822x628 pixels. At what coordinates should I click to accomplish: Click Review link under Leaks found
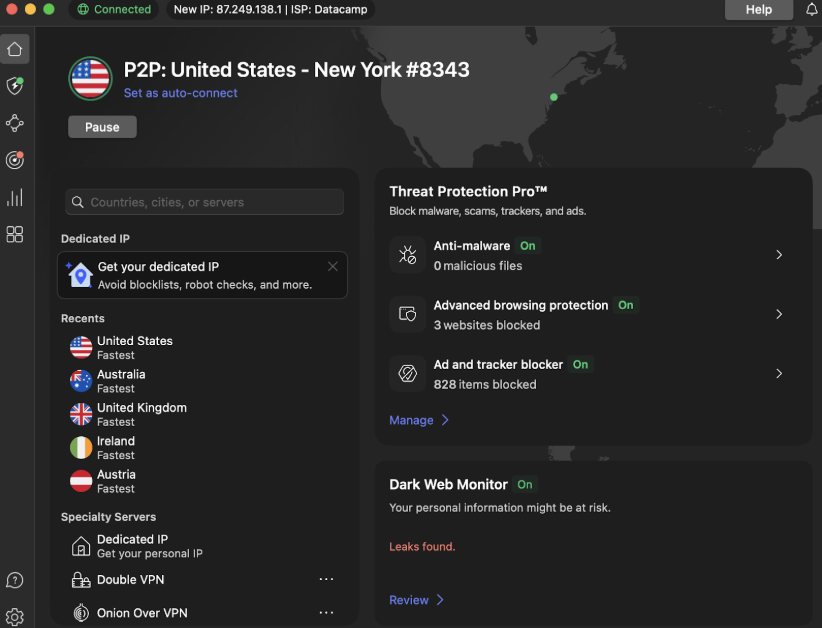point(408,600)
